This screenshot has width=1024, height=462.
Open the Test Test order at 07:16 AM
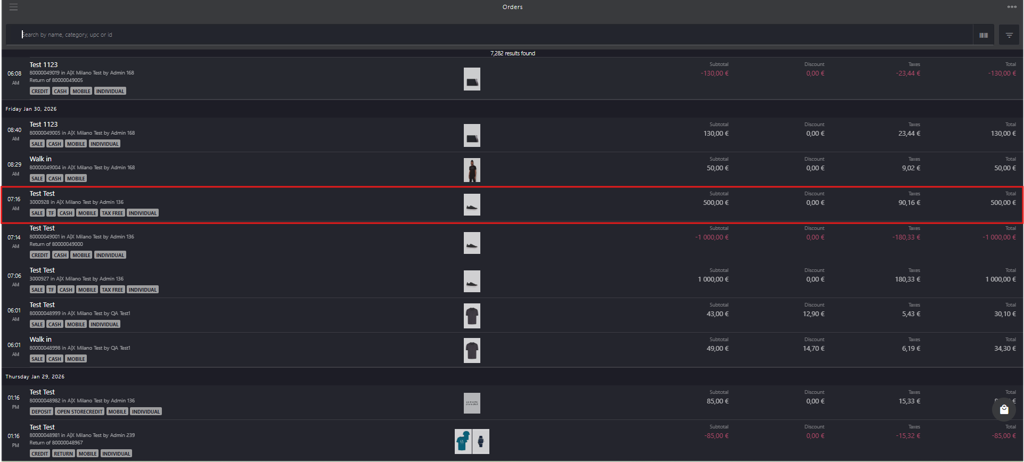click(x=512, y=205)
